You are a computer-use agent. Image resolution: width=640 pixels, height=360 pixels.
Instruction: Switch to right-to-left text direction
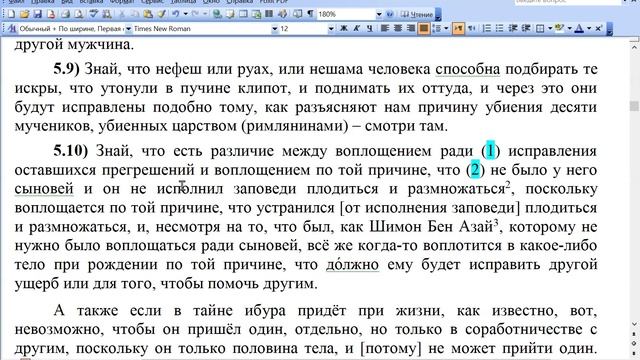coord(472,28)
